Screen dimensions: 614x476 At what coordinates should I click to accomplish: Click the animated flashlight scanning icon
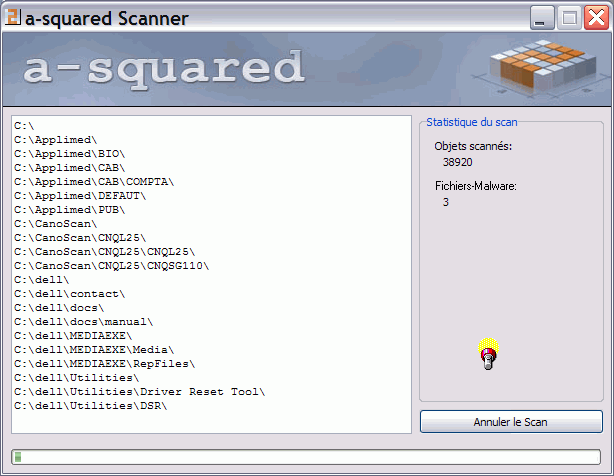[x=488, y=354]
